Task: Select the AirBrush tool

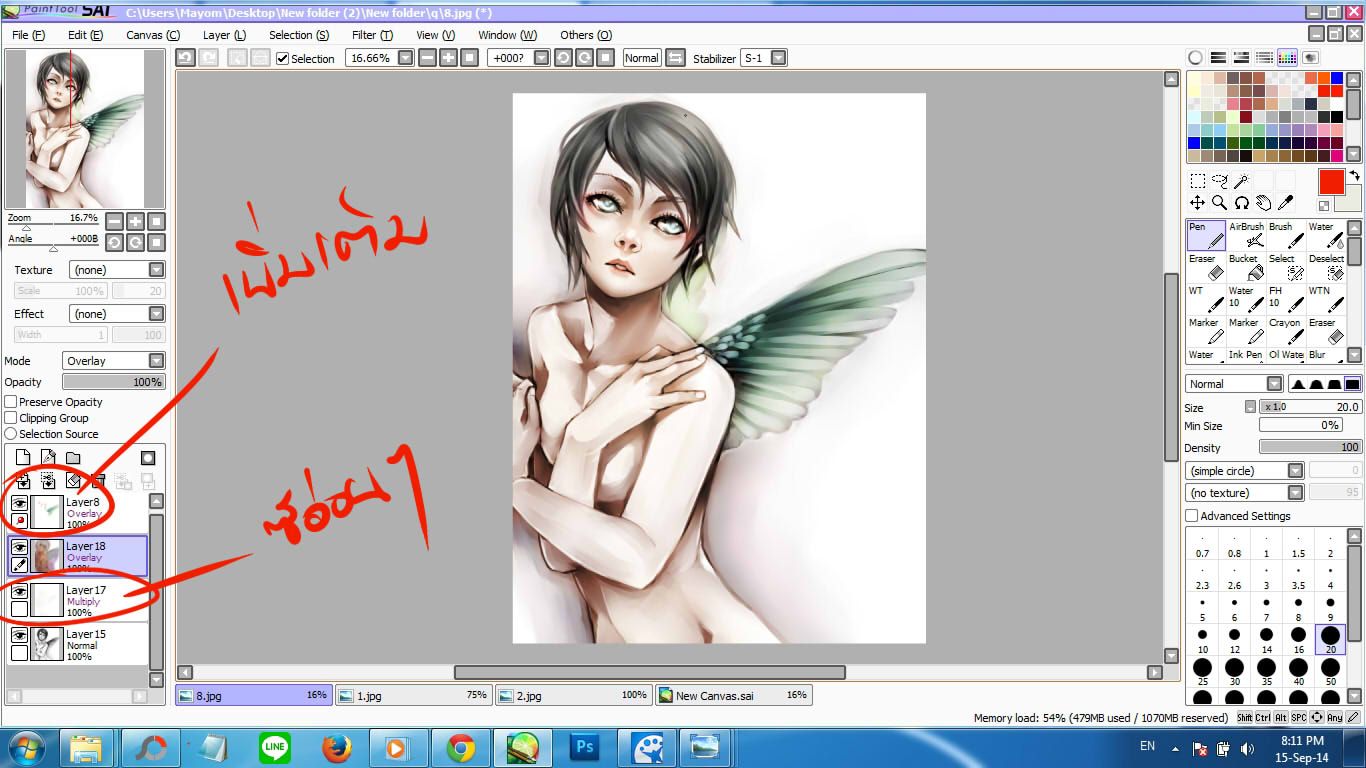Action: [1246, 235]
